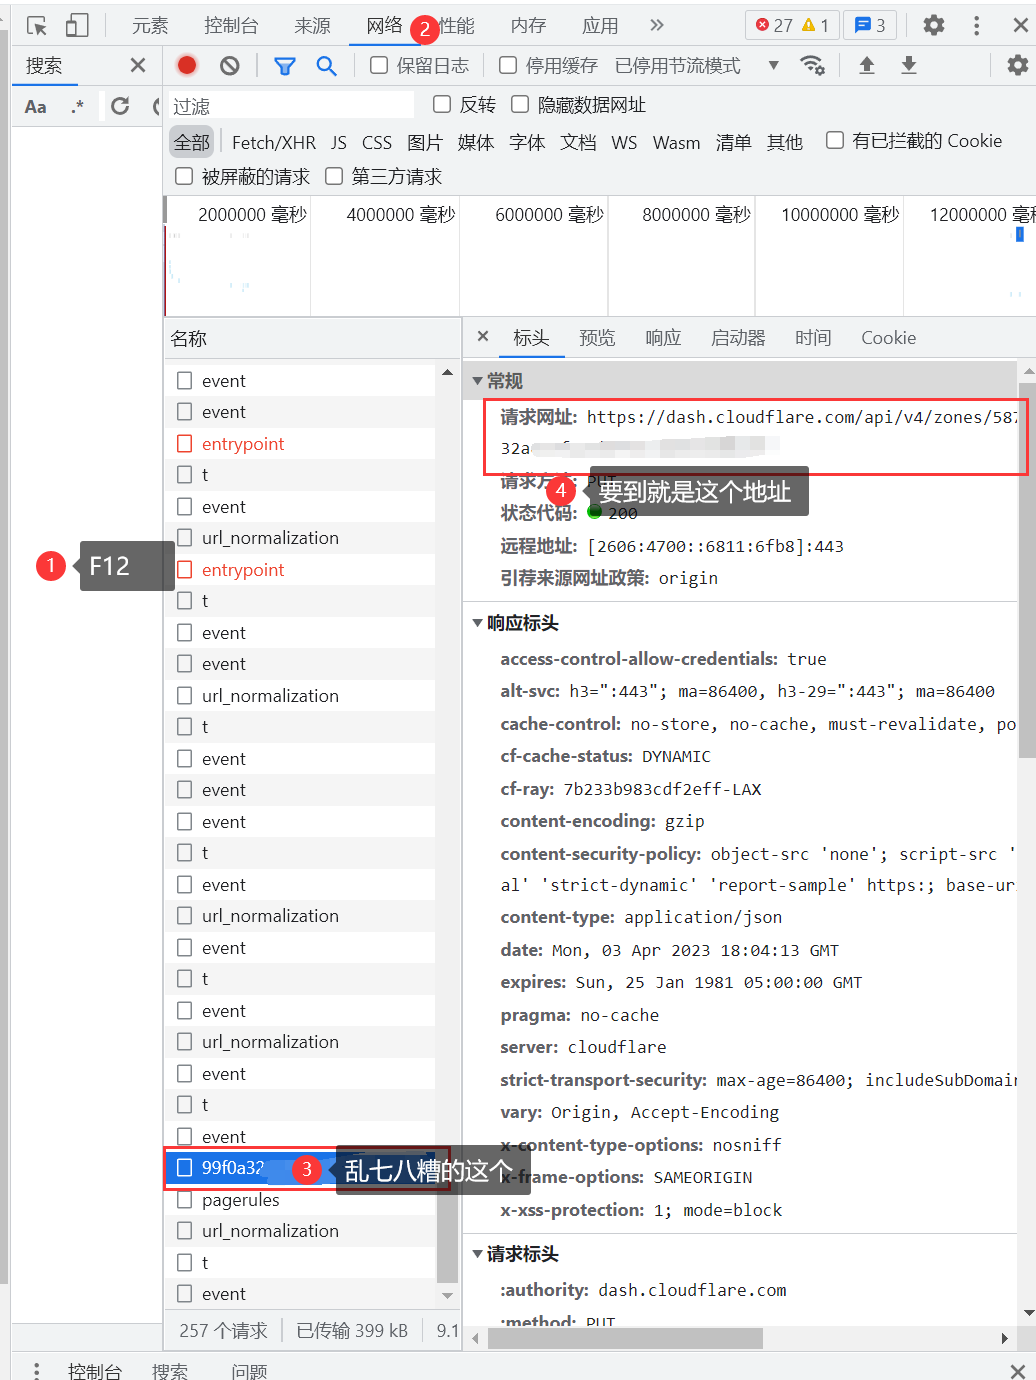The width and height of the screenshot is (1036, 1380).
Task: Toggle the network filter funnel icon
Action: pyautogui.click(x=285, y=66)
